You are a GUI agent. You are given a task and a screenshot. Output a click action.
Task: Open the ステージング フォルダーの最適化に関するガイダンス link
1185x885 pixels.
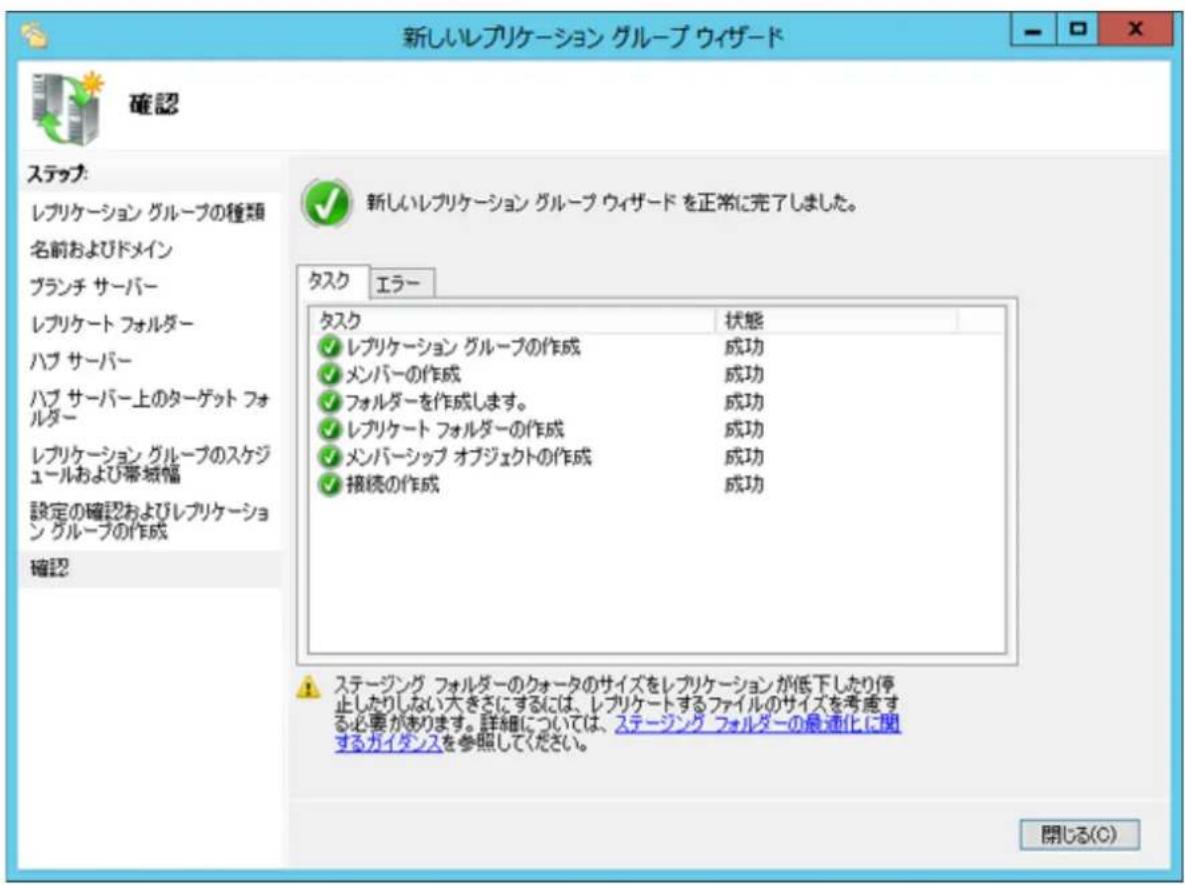(617, 733)
